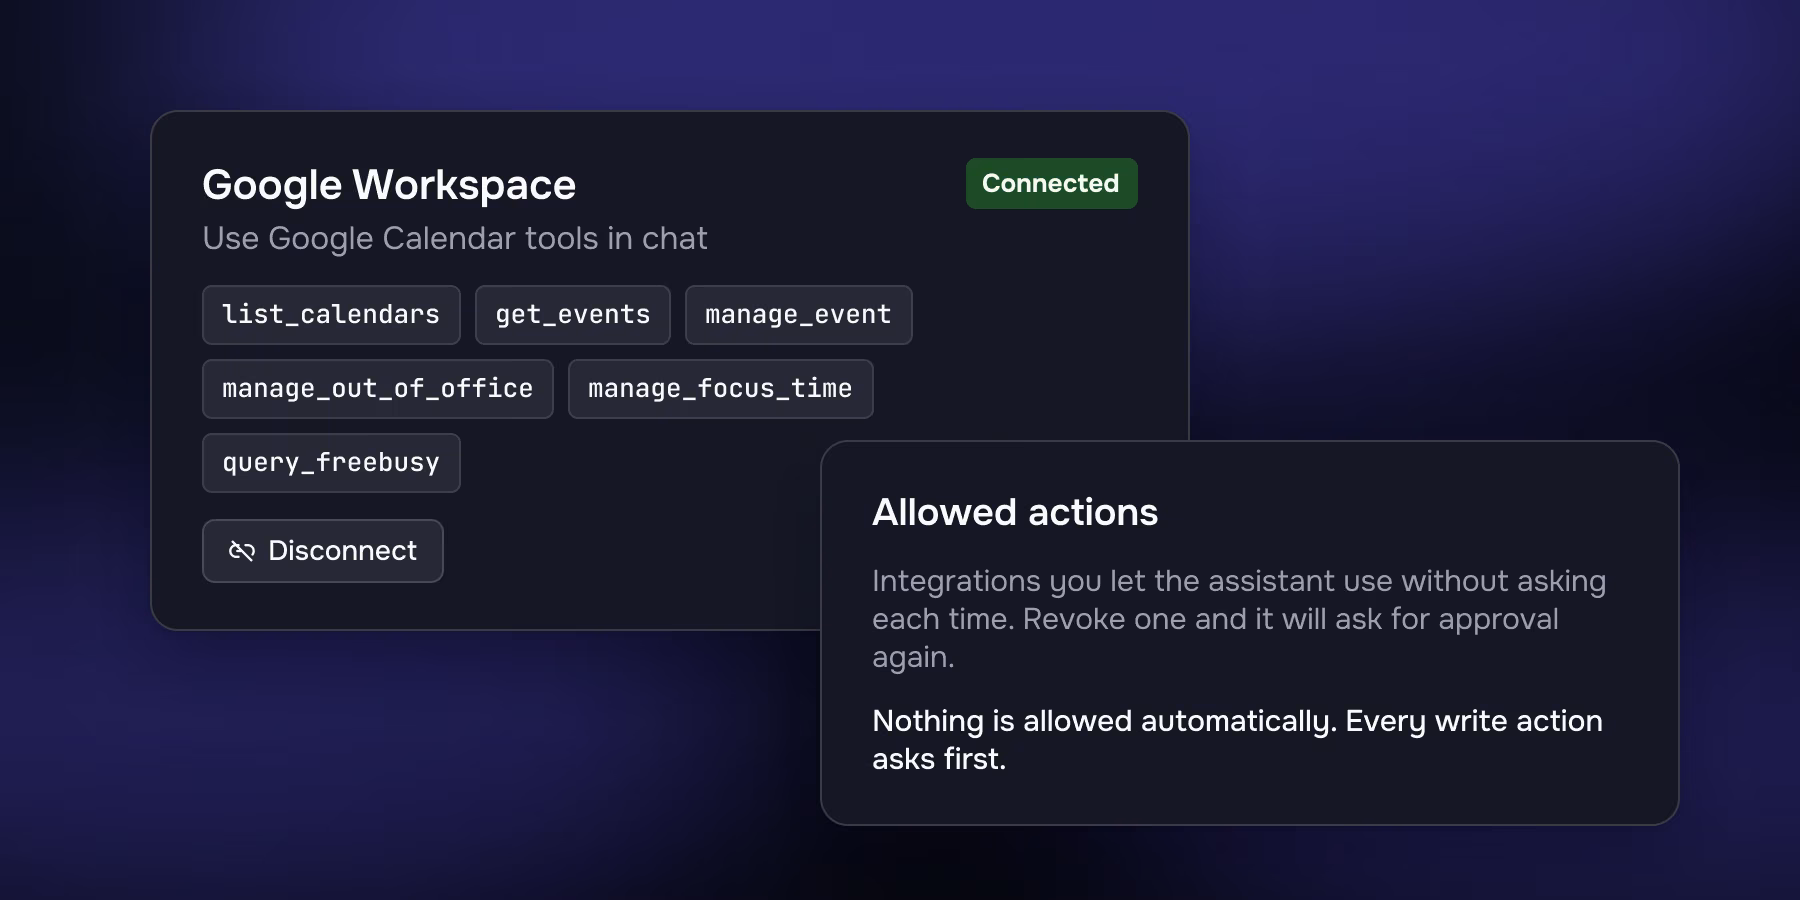Click the 'Integrations you let the assistant use' description
Screen dimensions: 1800x900
(1239, 619)
